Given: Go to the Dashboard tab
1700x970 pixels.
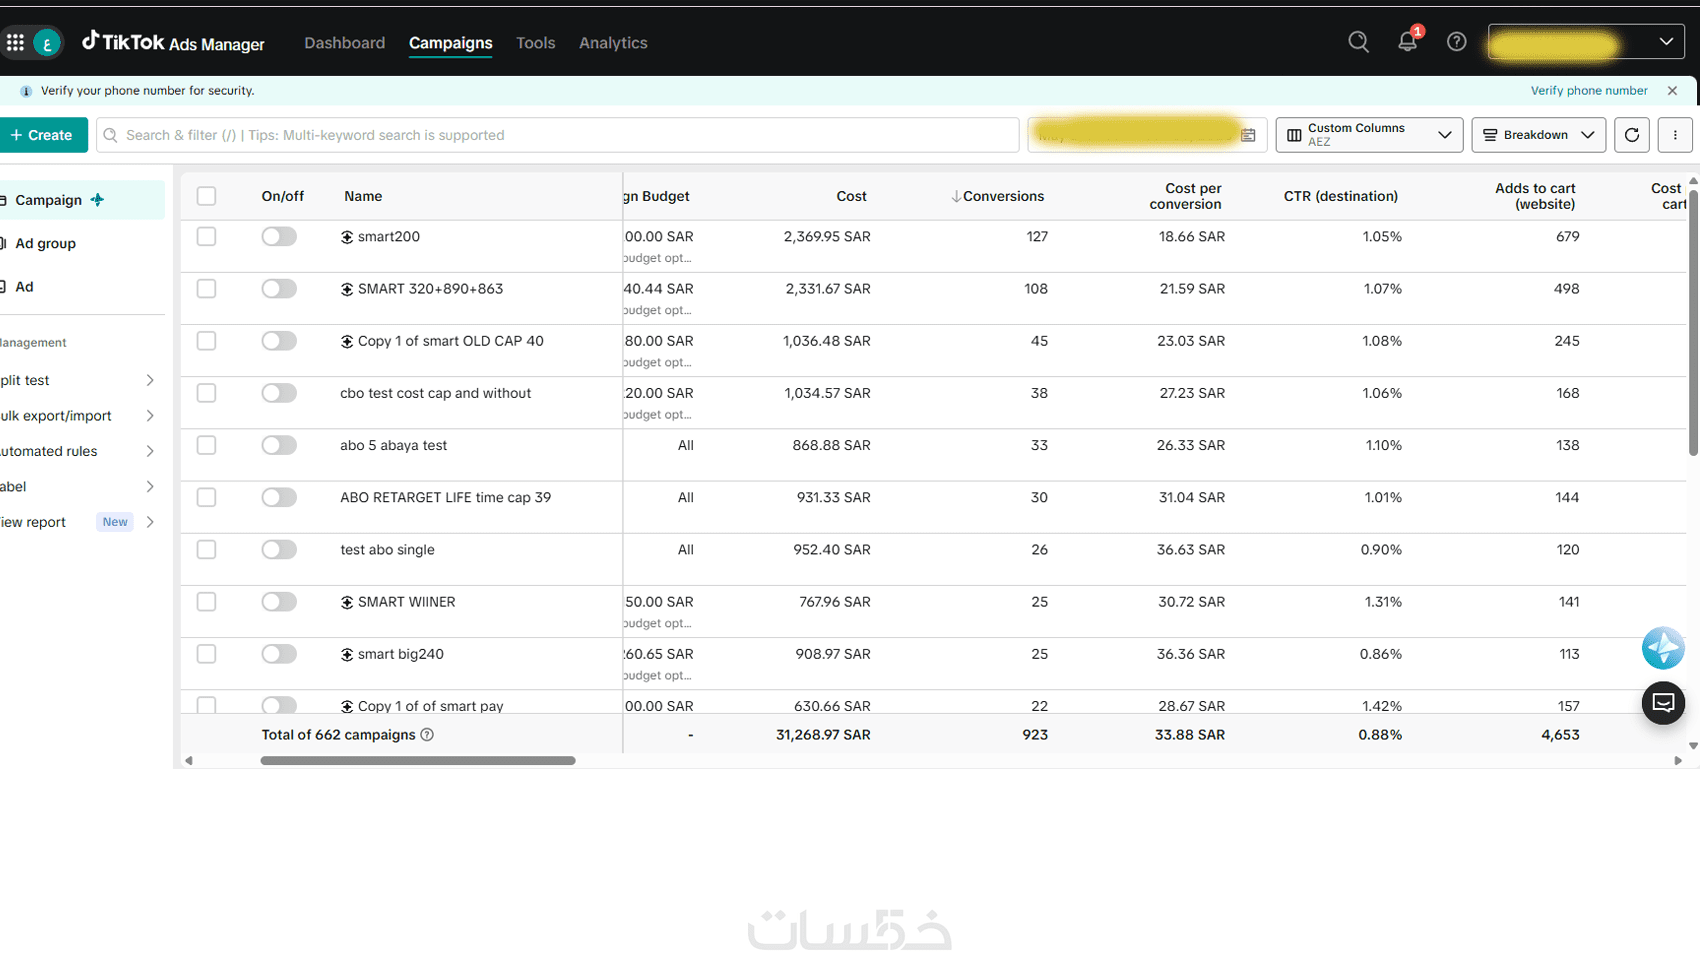Looking at the screenshot, I should [344, 43].
